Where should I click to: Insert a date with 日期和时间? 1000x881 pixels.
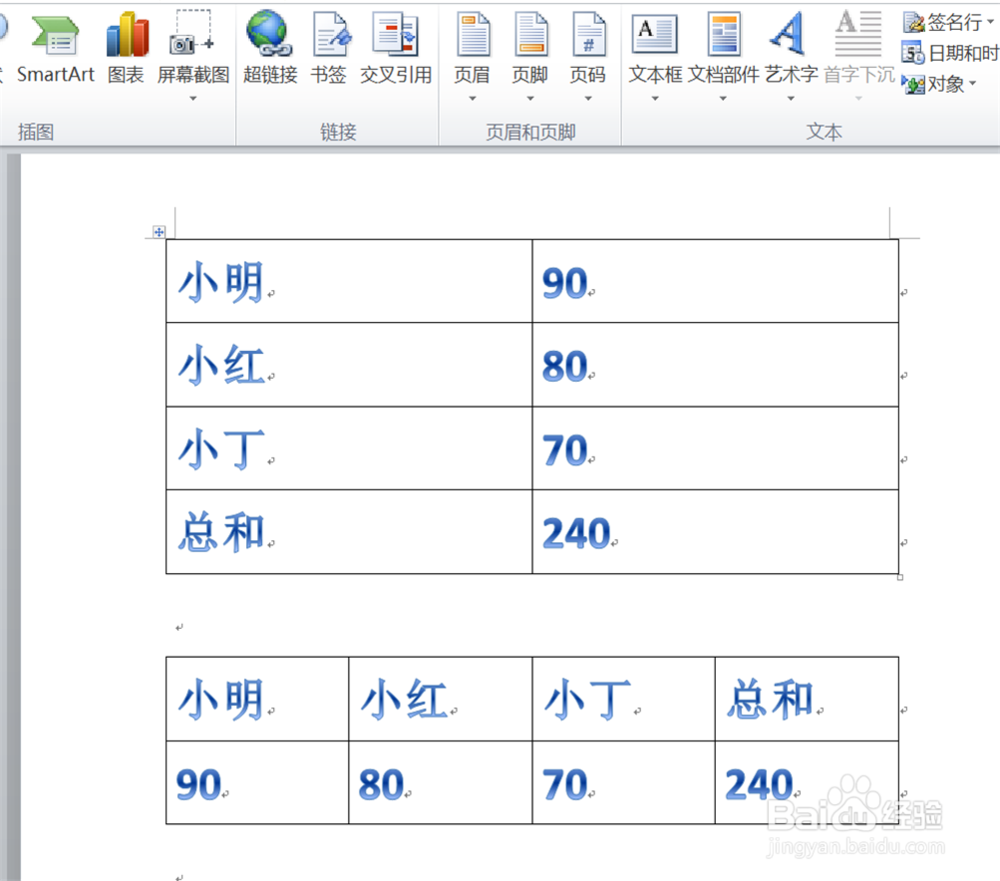(950, 53)
